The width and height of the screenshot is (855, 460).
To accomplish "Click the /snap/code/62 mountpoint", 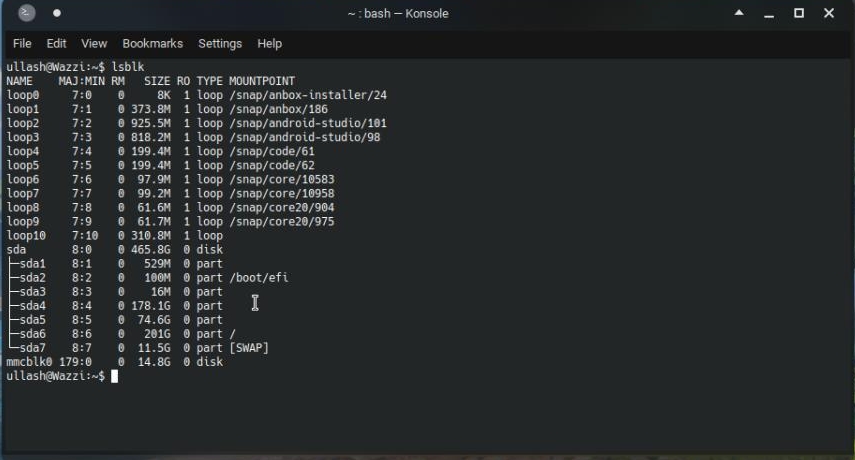I will point(272,166).
